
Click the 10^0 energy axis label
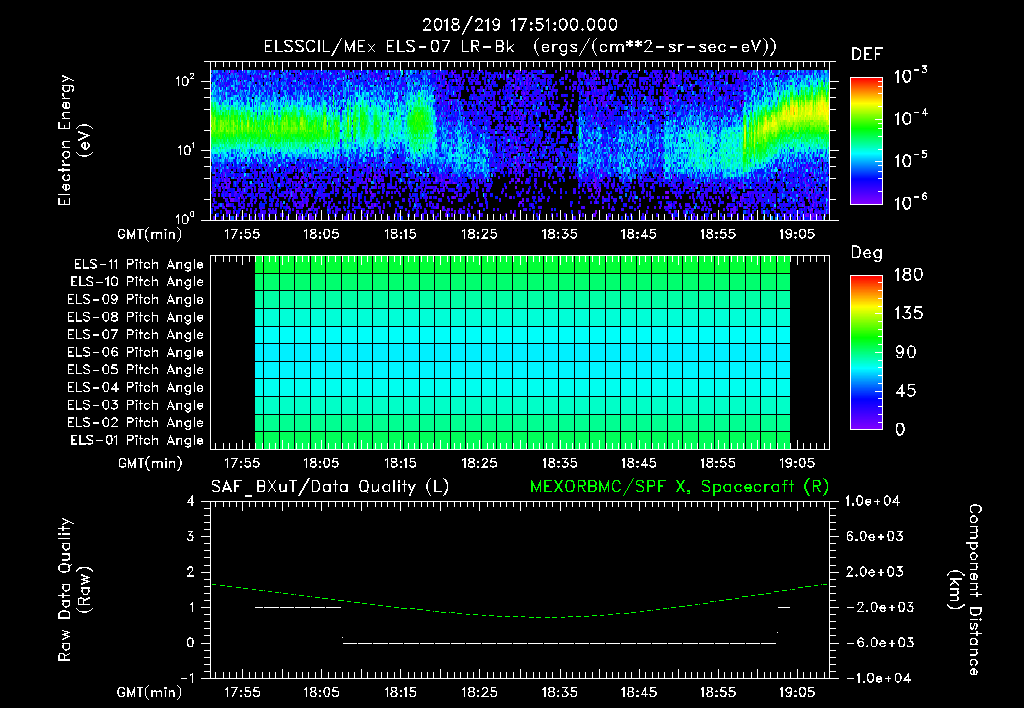click(185, 217)
